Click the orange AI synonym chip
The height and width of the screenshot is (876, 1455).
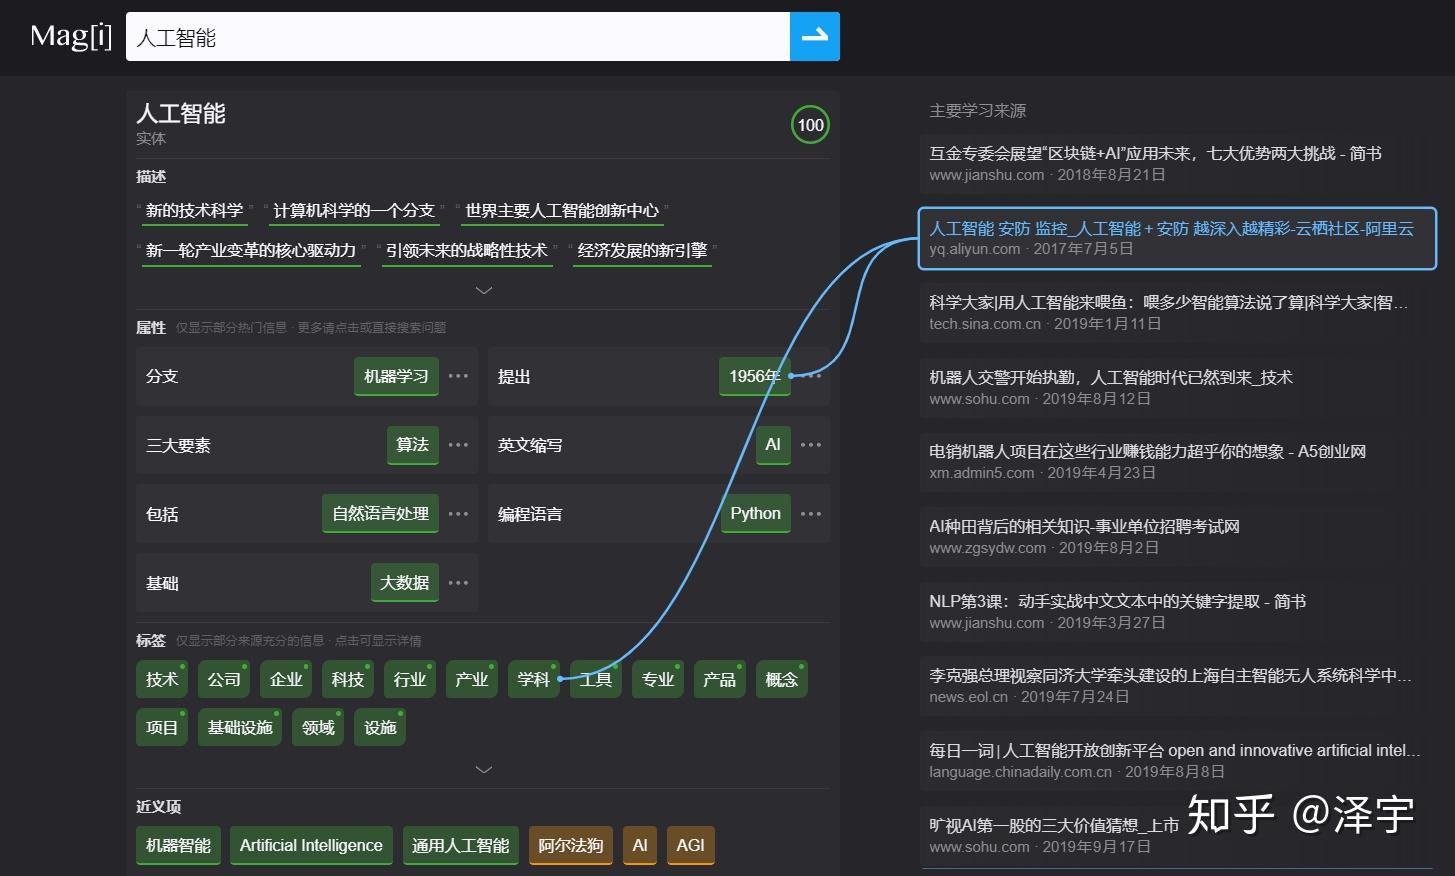pos(640,846)
